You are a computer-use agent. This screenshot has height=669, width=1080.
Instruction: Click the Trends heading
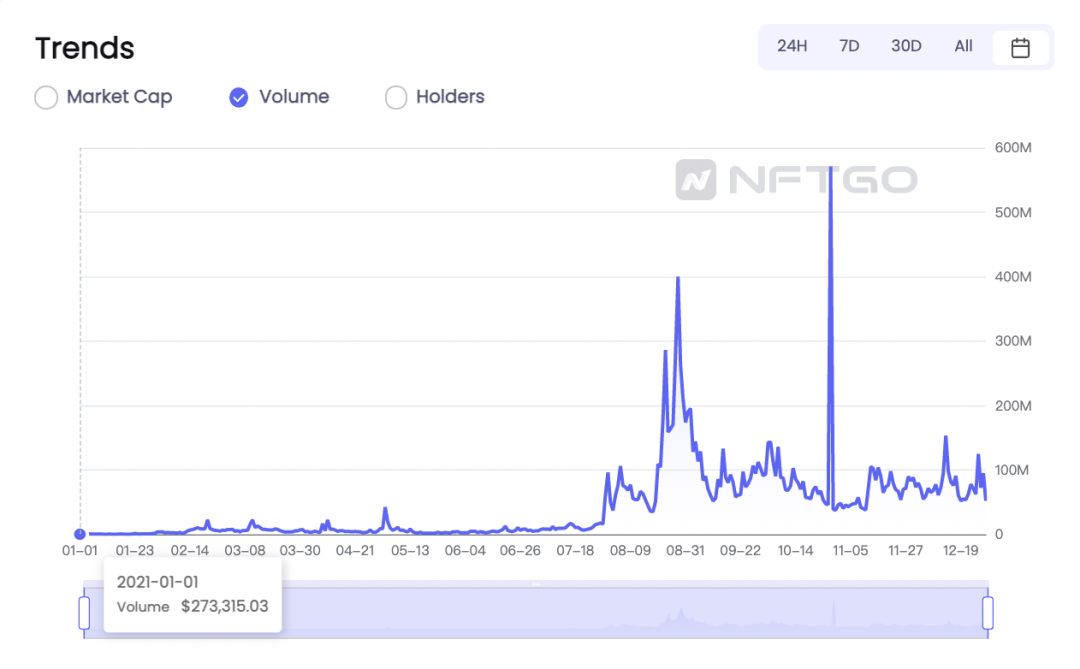(x=85, y=48)
